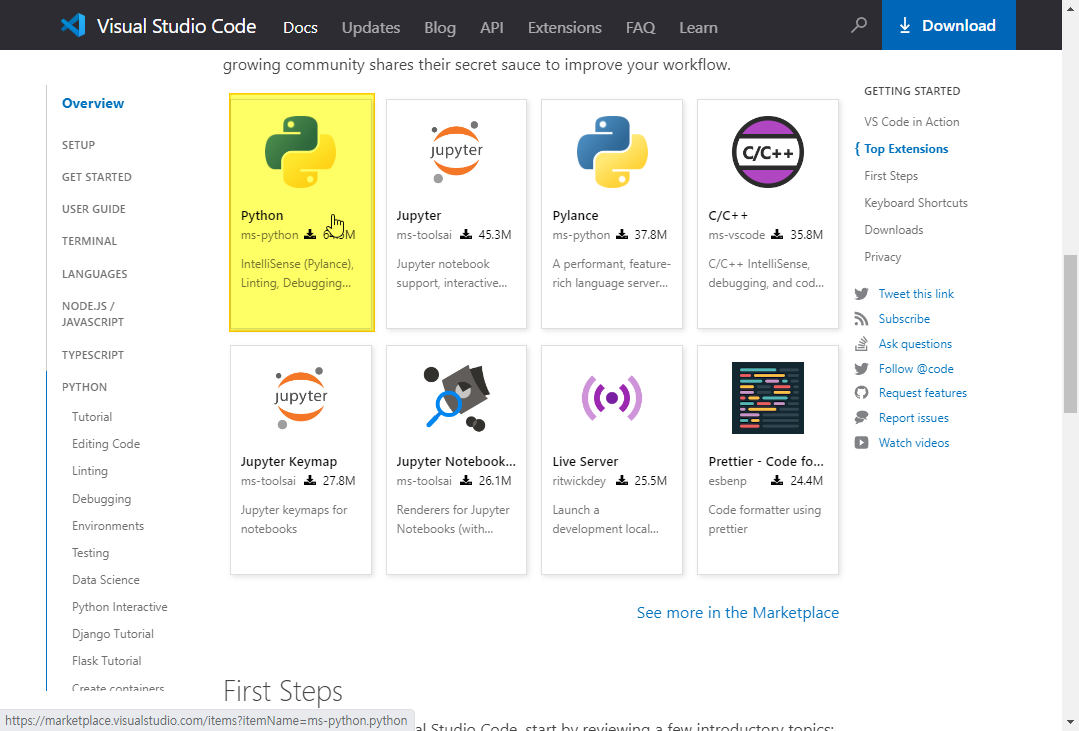Screen dimensions: 1079x731
Task: Click the RSS icon beside Subscribe
Action: 862,319
